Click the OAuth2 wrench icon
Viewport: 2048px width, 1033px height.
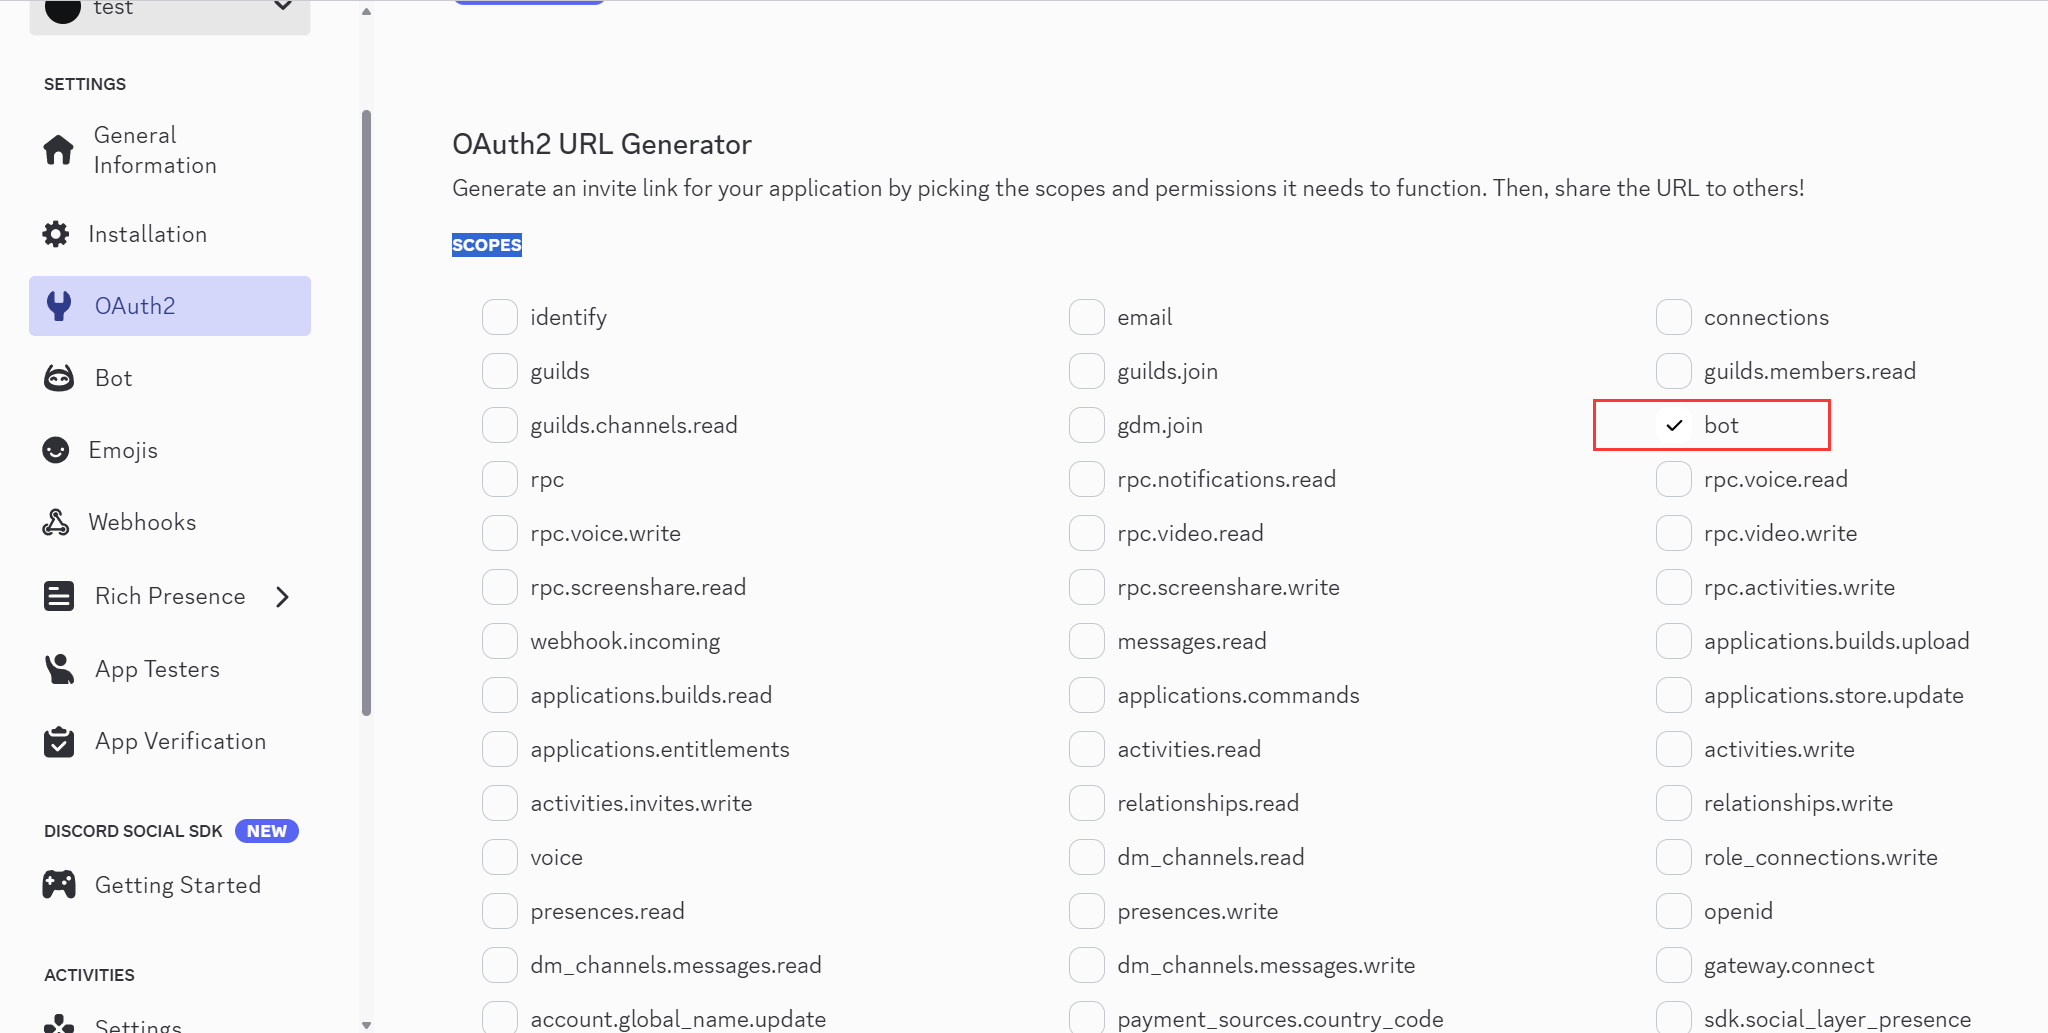pos(59,306)
